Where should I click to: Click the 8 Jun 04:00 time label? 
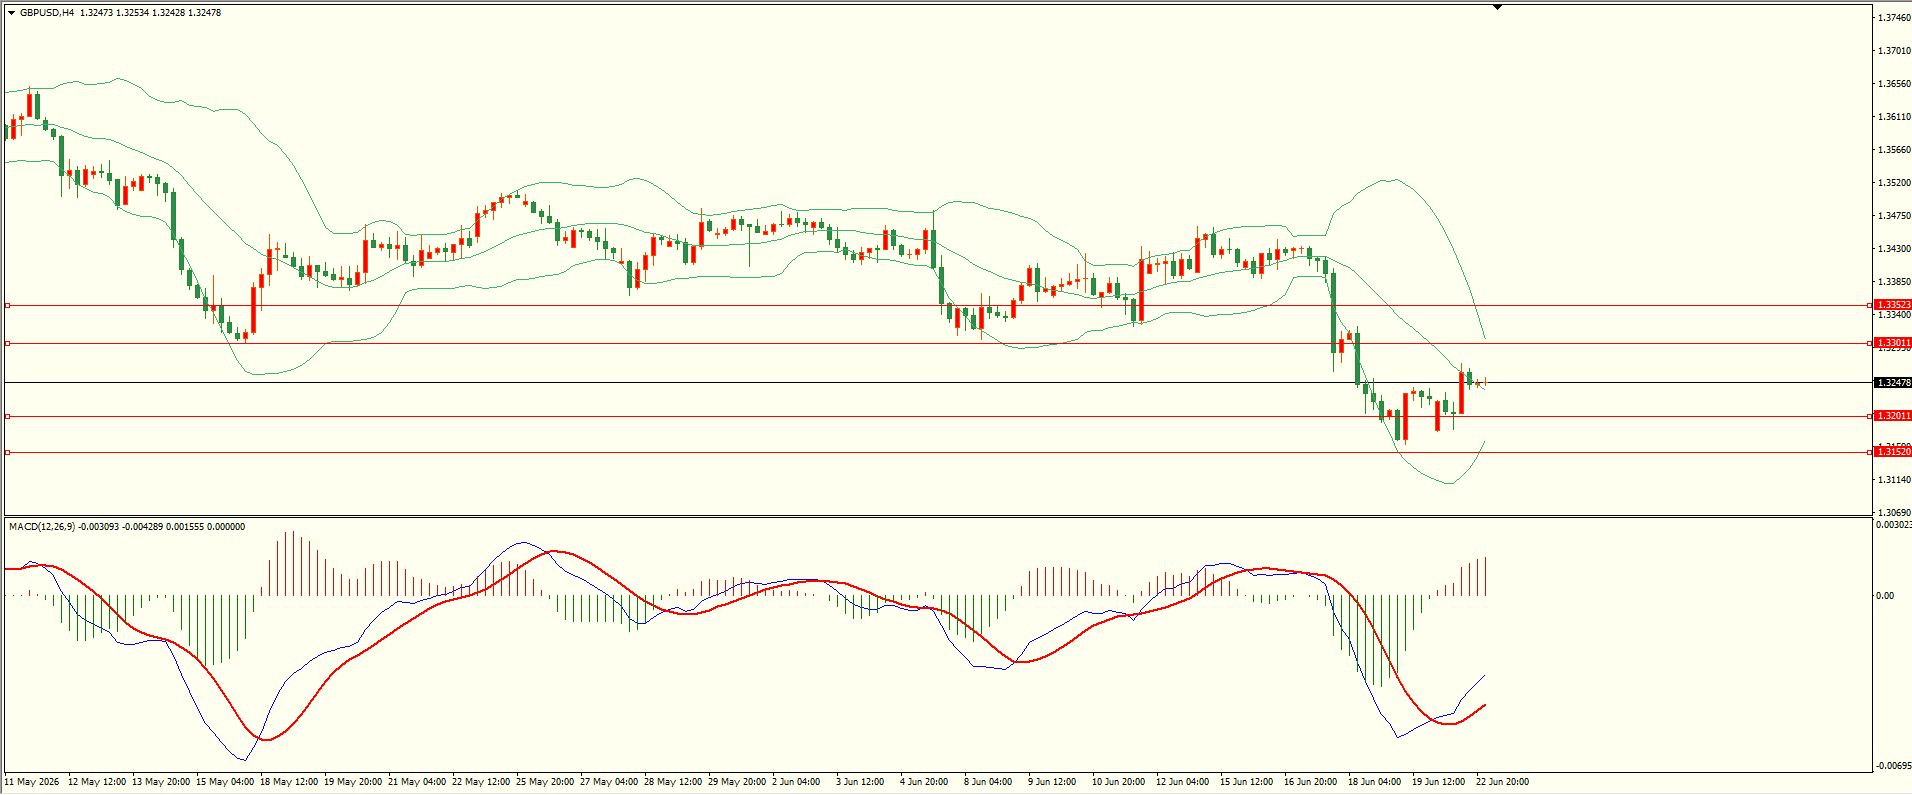(988, 782)
